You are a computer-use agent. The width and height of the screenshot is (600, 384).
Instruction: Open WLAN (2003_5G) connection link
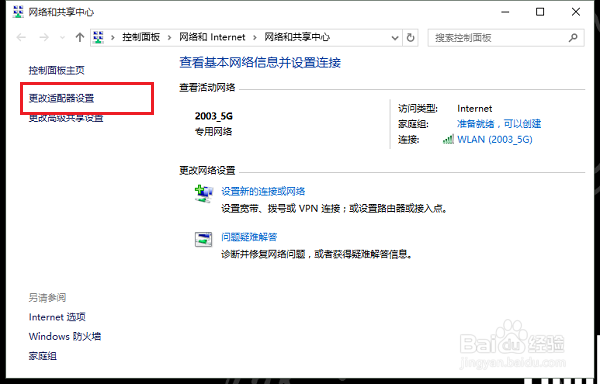495,140
